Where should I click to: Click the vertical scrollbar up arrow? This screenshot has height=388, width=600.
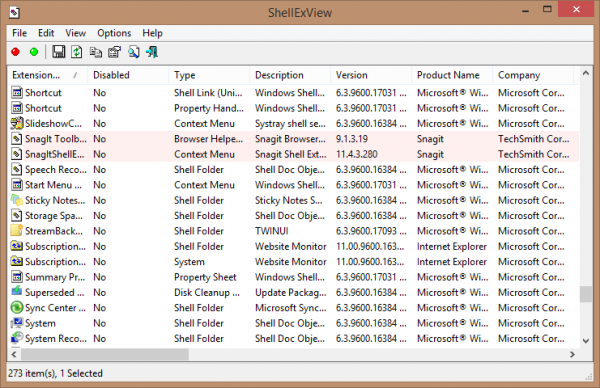pyautogui.click(x=585, y=73)
